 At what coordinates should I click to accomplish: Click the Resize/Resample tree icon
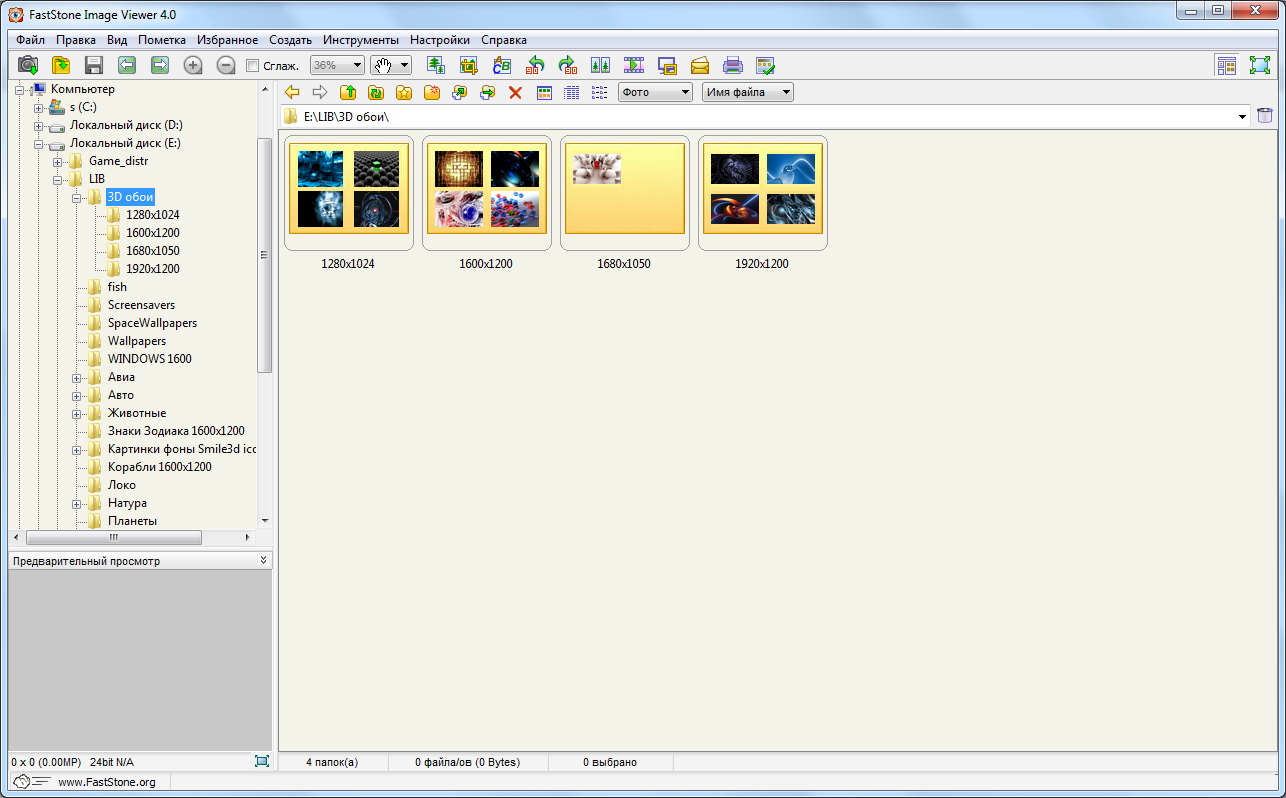click(x=436, y=65)
